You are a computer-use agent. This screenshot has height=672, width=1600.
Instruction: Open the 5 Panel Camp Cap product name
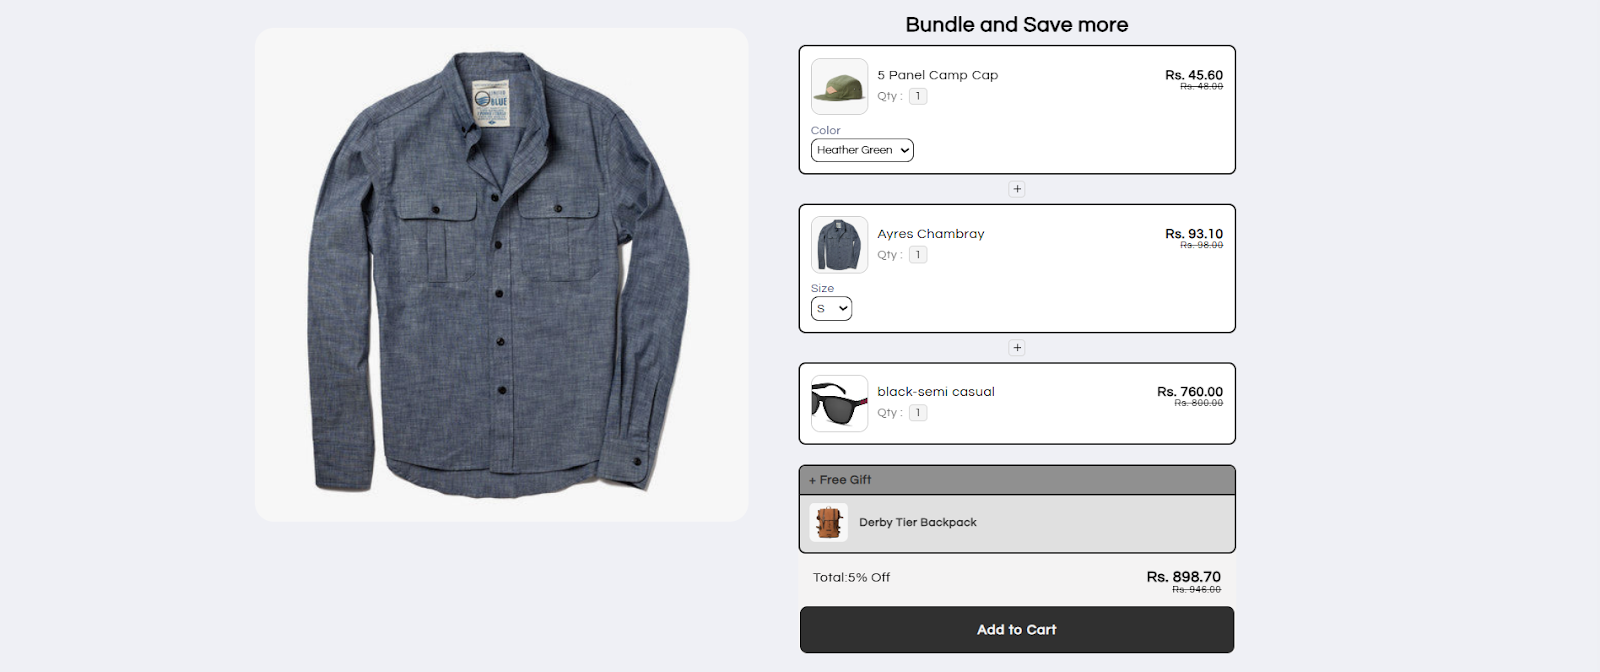click(x=937, y=75)
